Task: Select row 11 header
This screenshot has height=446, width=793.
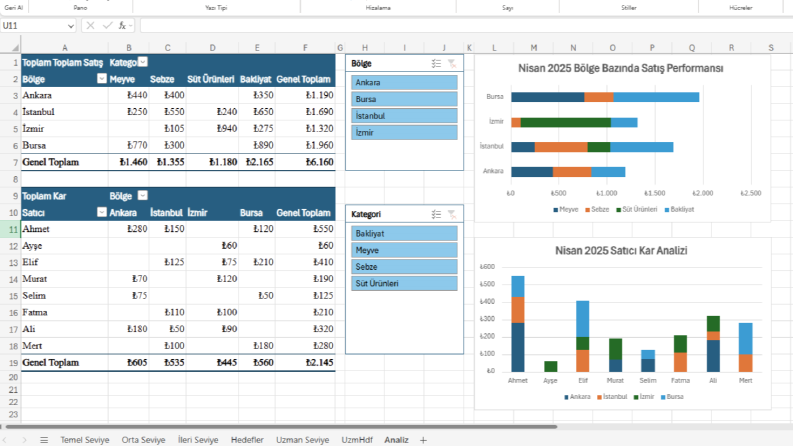Action: [x=11, y=229]
